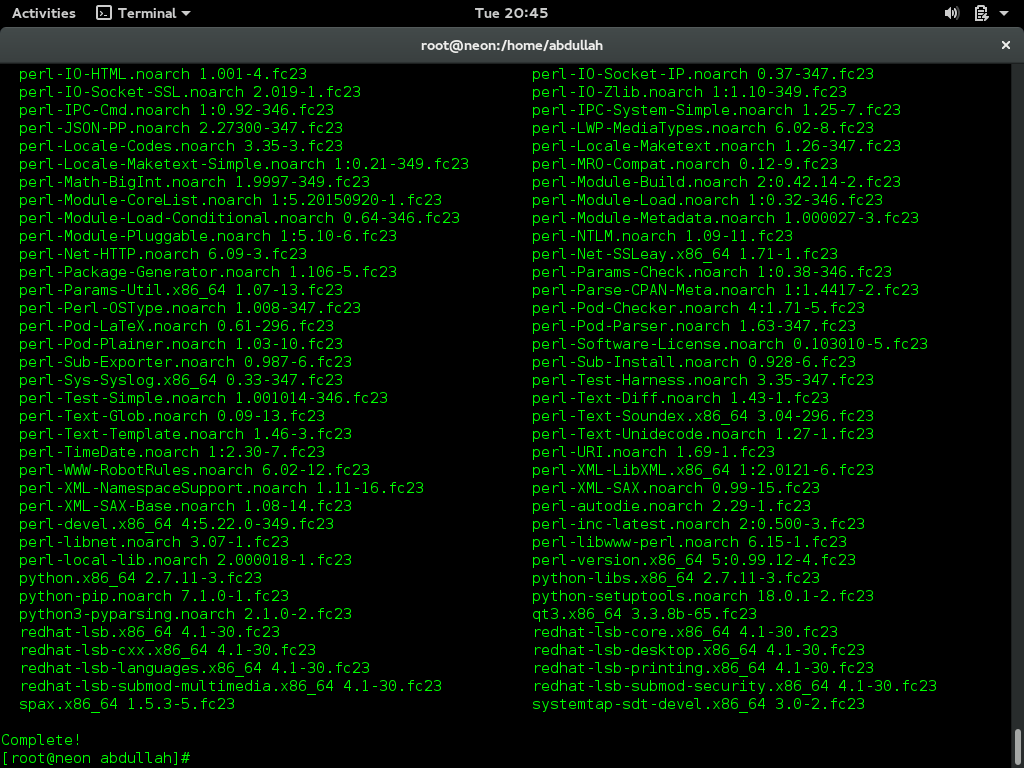Select perl-Math-BigInt.noarch line
Screen dimensions: 1024x768
[x=194, y=182]
